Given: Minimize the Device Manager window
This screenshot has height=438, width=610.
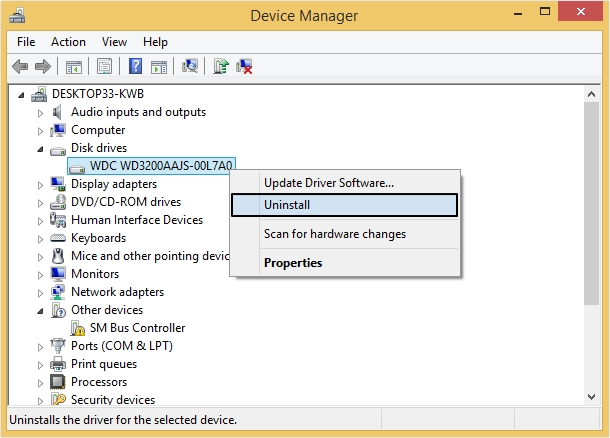Looking at the screenshot, I should coord(518,13).
